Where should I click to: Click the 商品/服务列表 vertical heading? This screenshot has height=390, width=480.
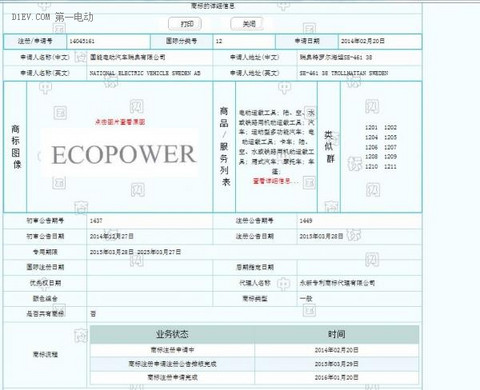224,147
